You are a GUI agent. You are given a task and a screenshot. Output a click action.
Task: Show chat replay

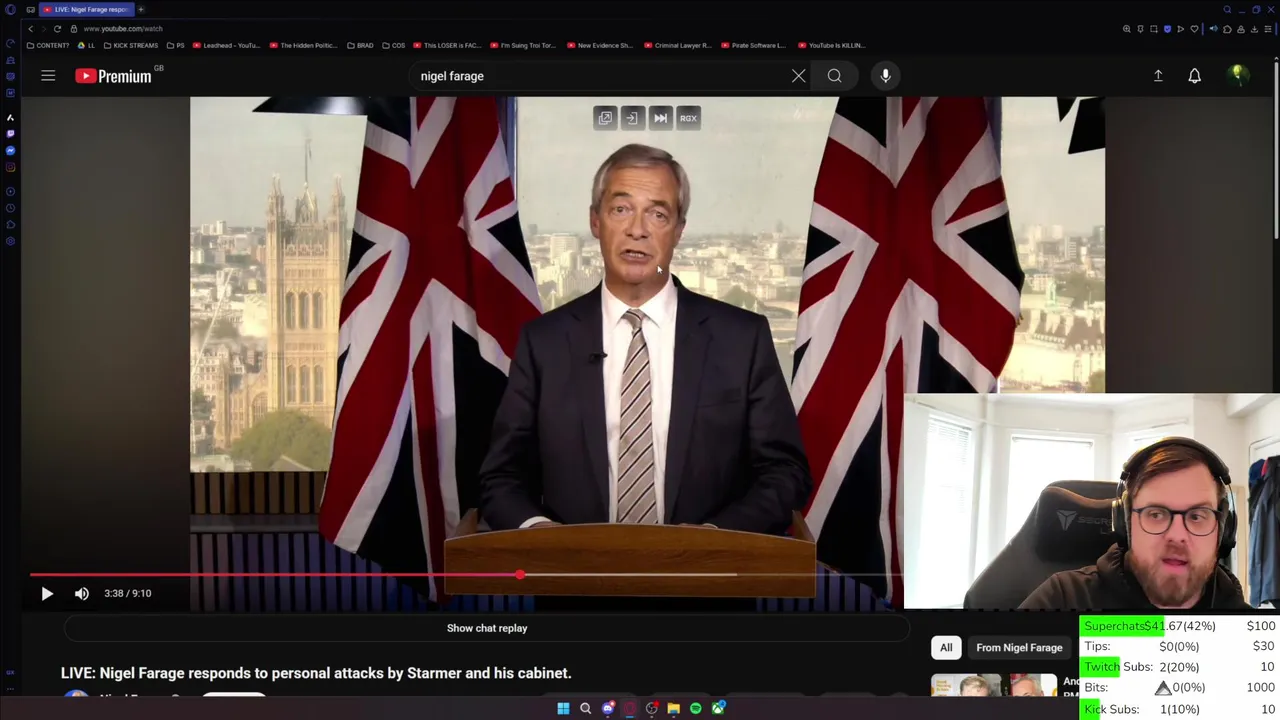(x=487, y=628)
